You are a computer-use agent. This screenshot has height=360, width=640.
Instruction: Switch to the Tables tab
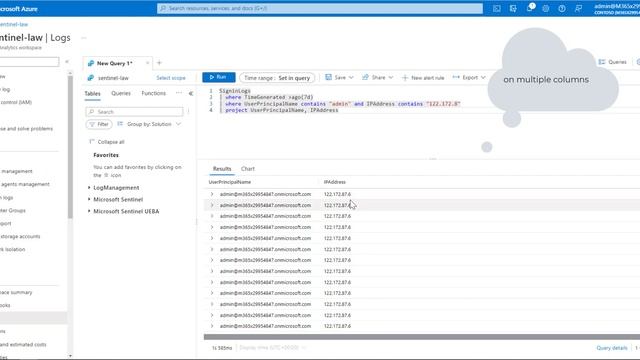click(92, 93)
